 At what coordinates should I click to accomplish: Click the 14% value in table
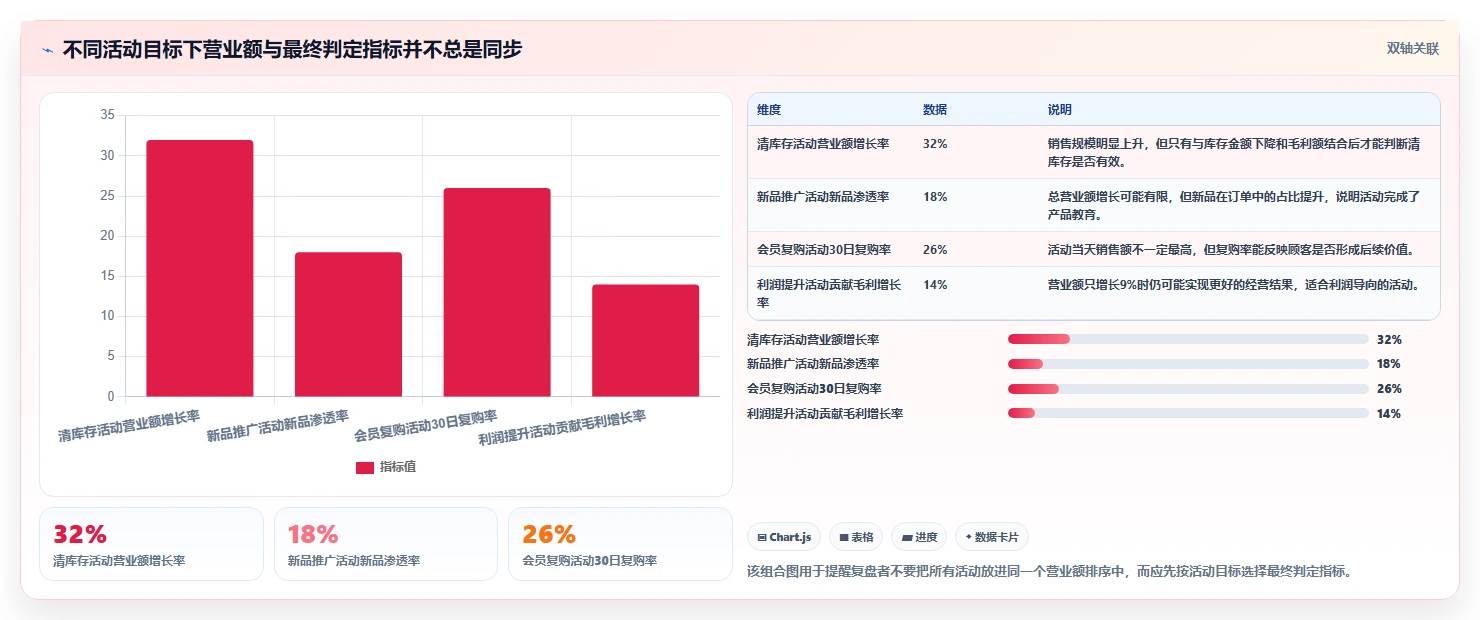pyautogui.click(x=935, y=284)
